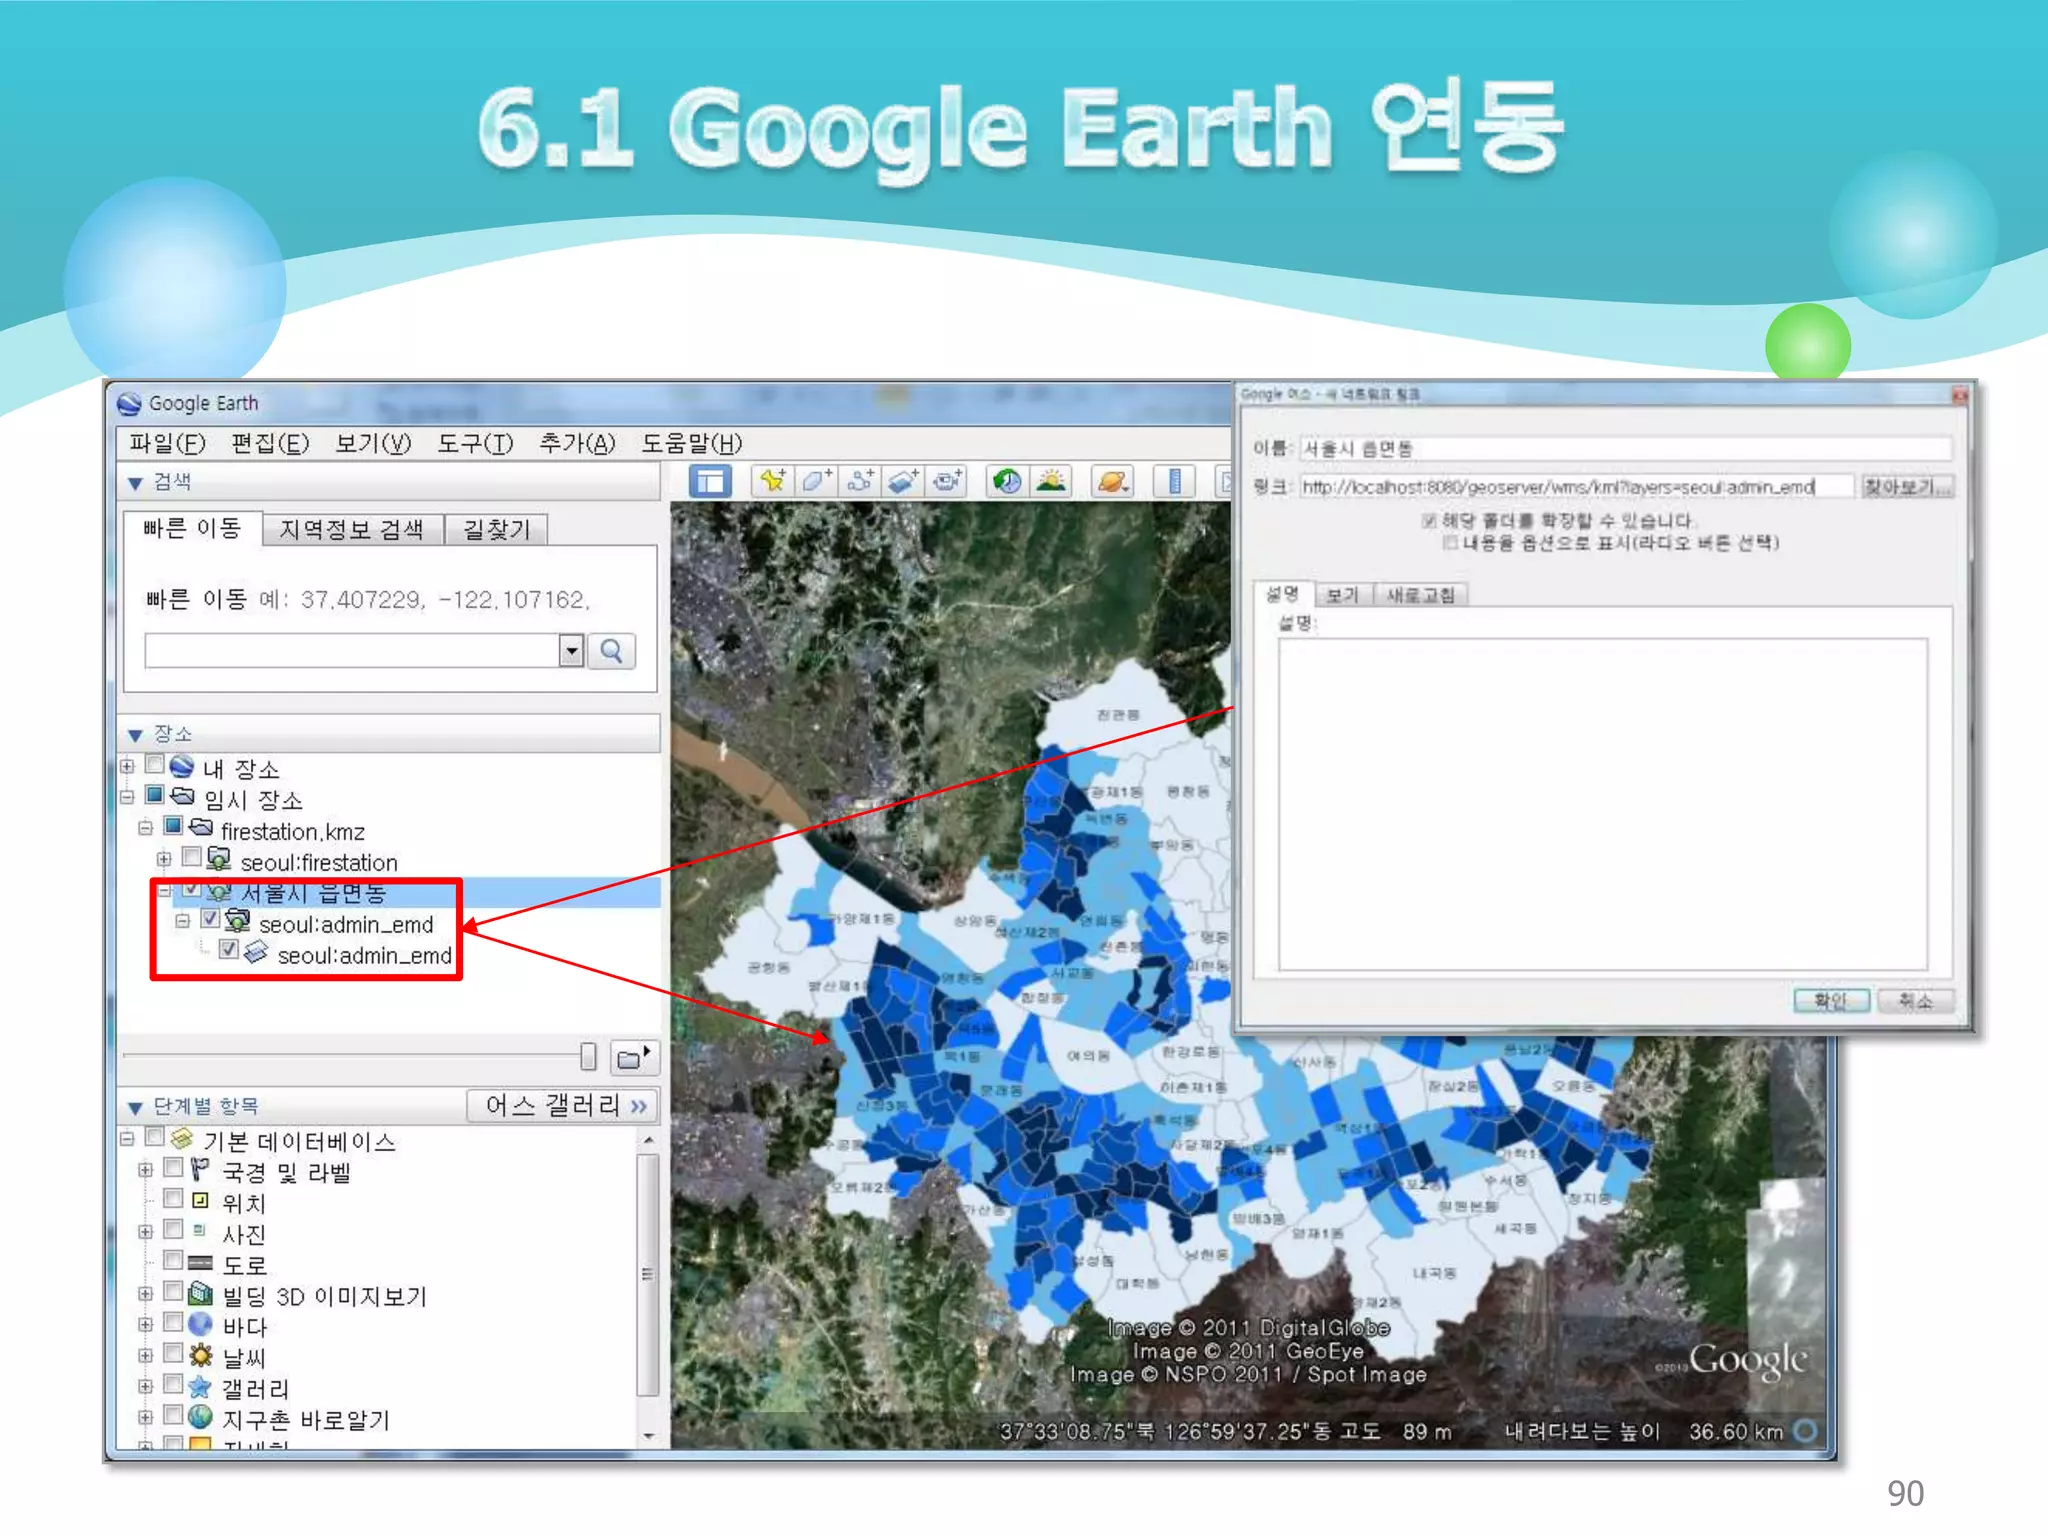Click the Record a Tour camera icon
Image resolution: width=2048 pixels, height=1536 pixels.
tap(946, 482)
